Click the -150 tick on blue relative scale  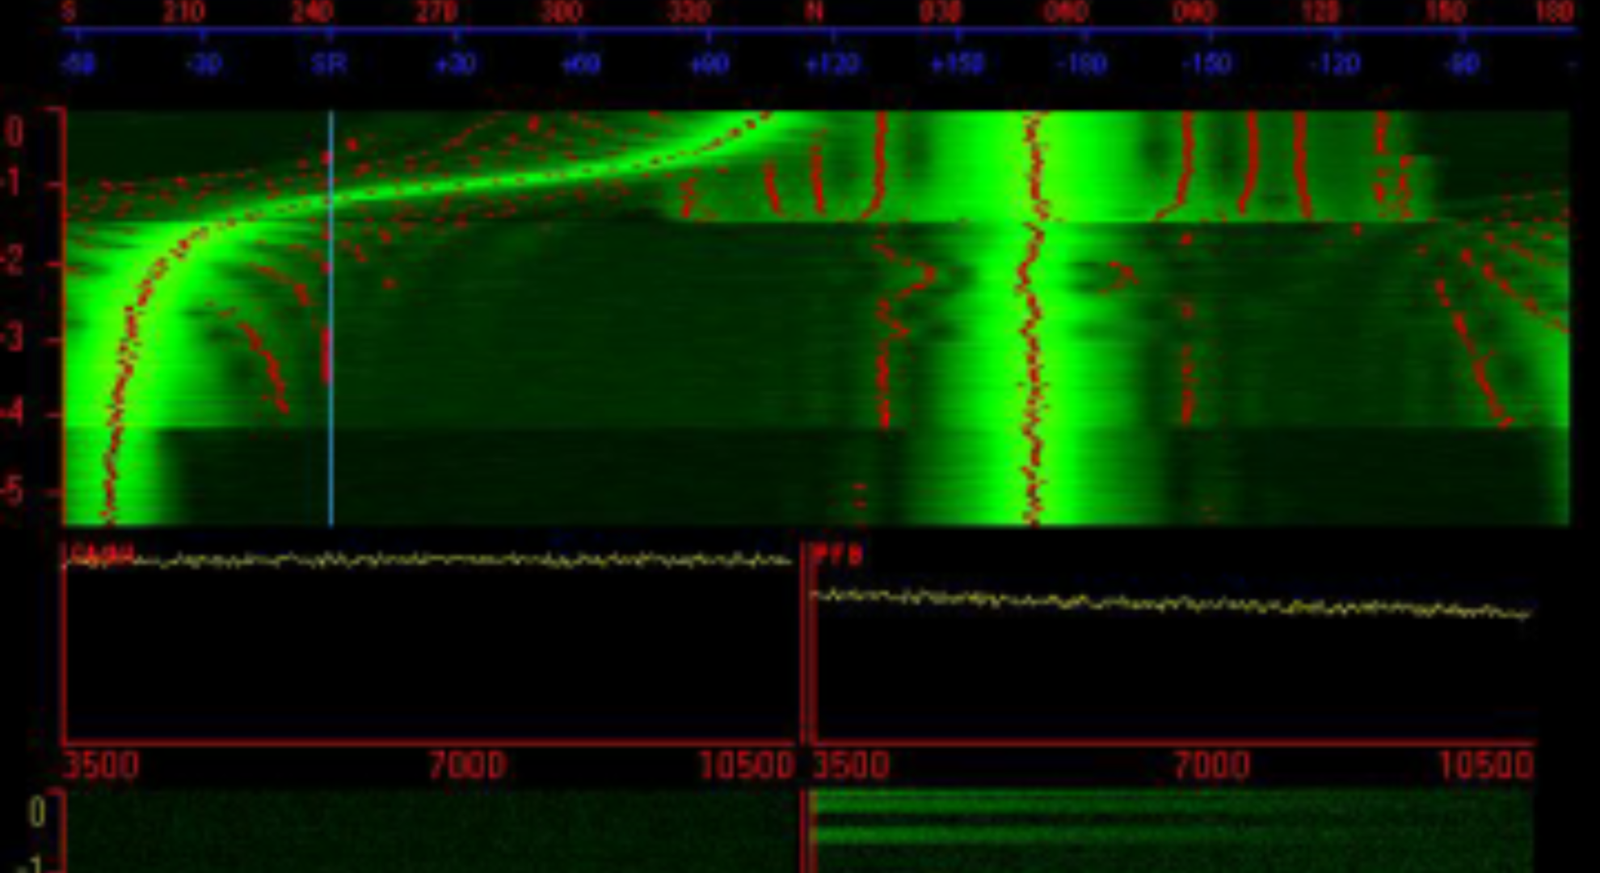click(x=1207, y=65)
